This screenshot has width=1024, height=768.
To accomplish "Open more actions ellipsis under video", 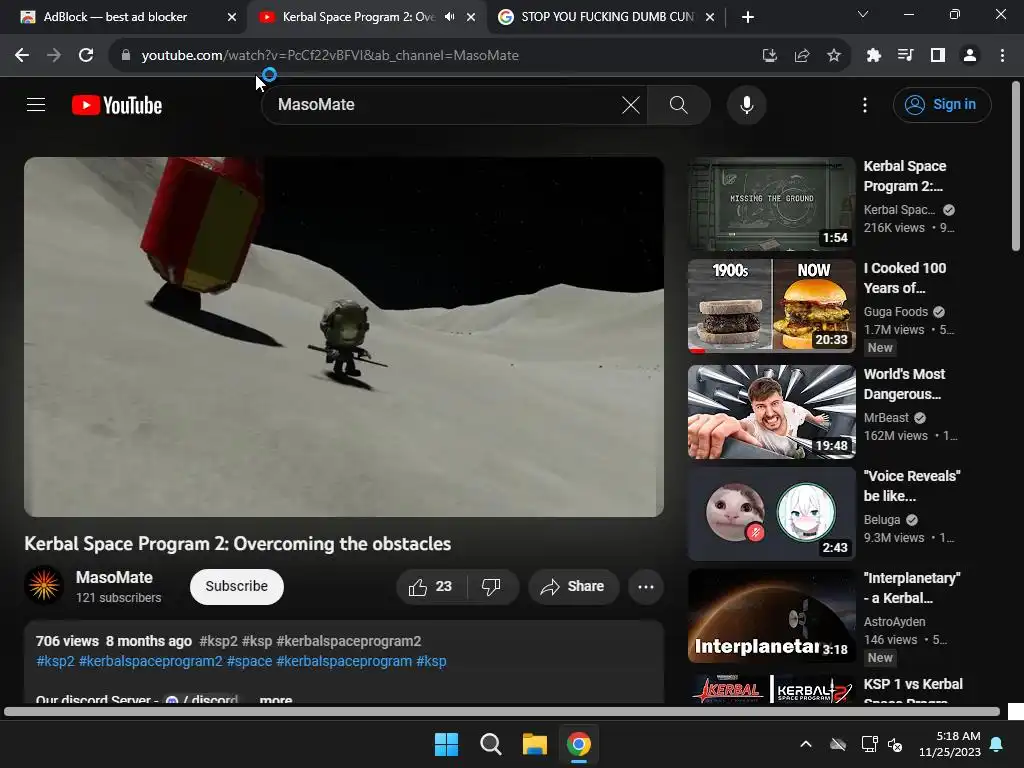I will pyautogui.click(x=646, y=586).
